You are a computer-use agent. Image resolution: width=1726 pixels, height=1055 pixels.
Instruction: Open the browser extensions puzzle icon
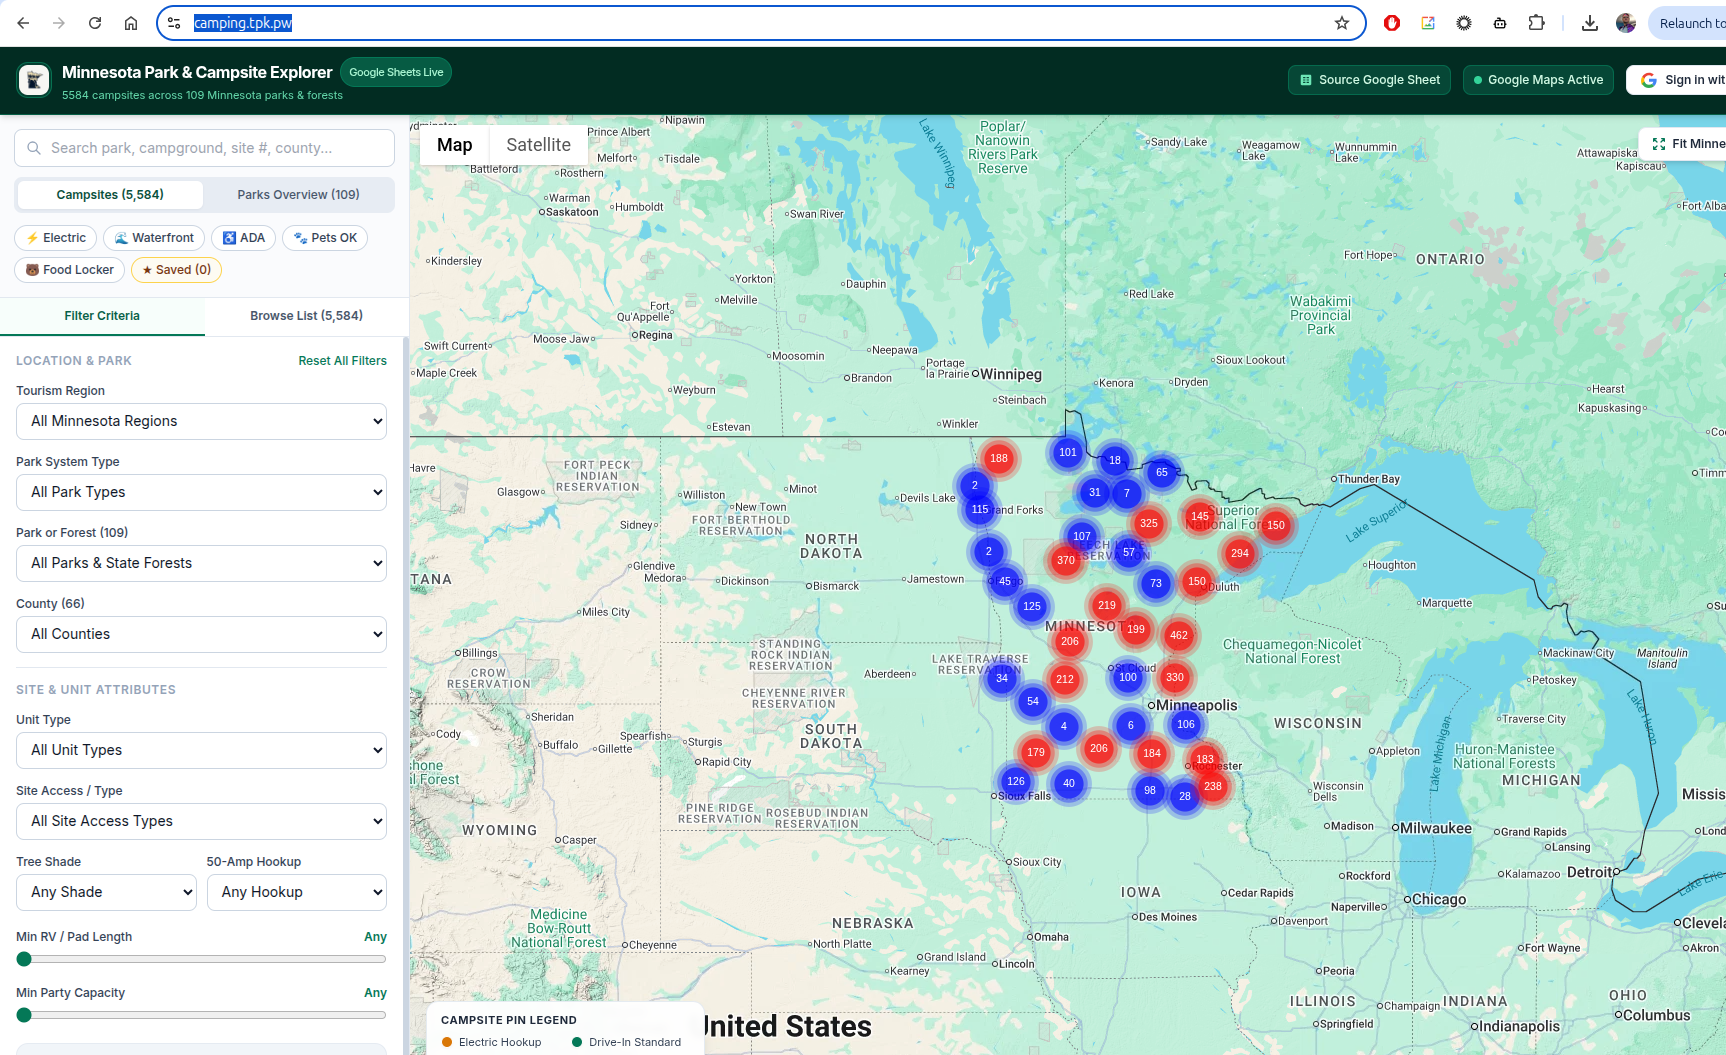[1537, 23]
